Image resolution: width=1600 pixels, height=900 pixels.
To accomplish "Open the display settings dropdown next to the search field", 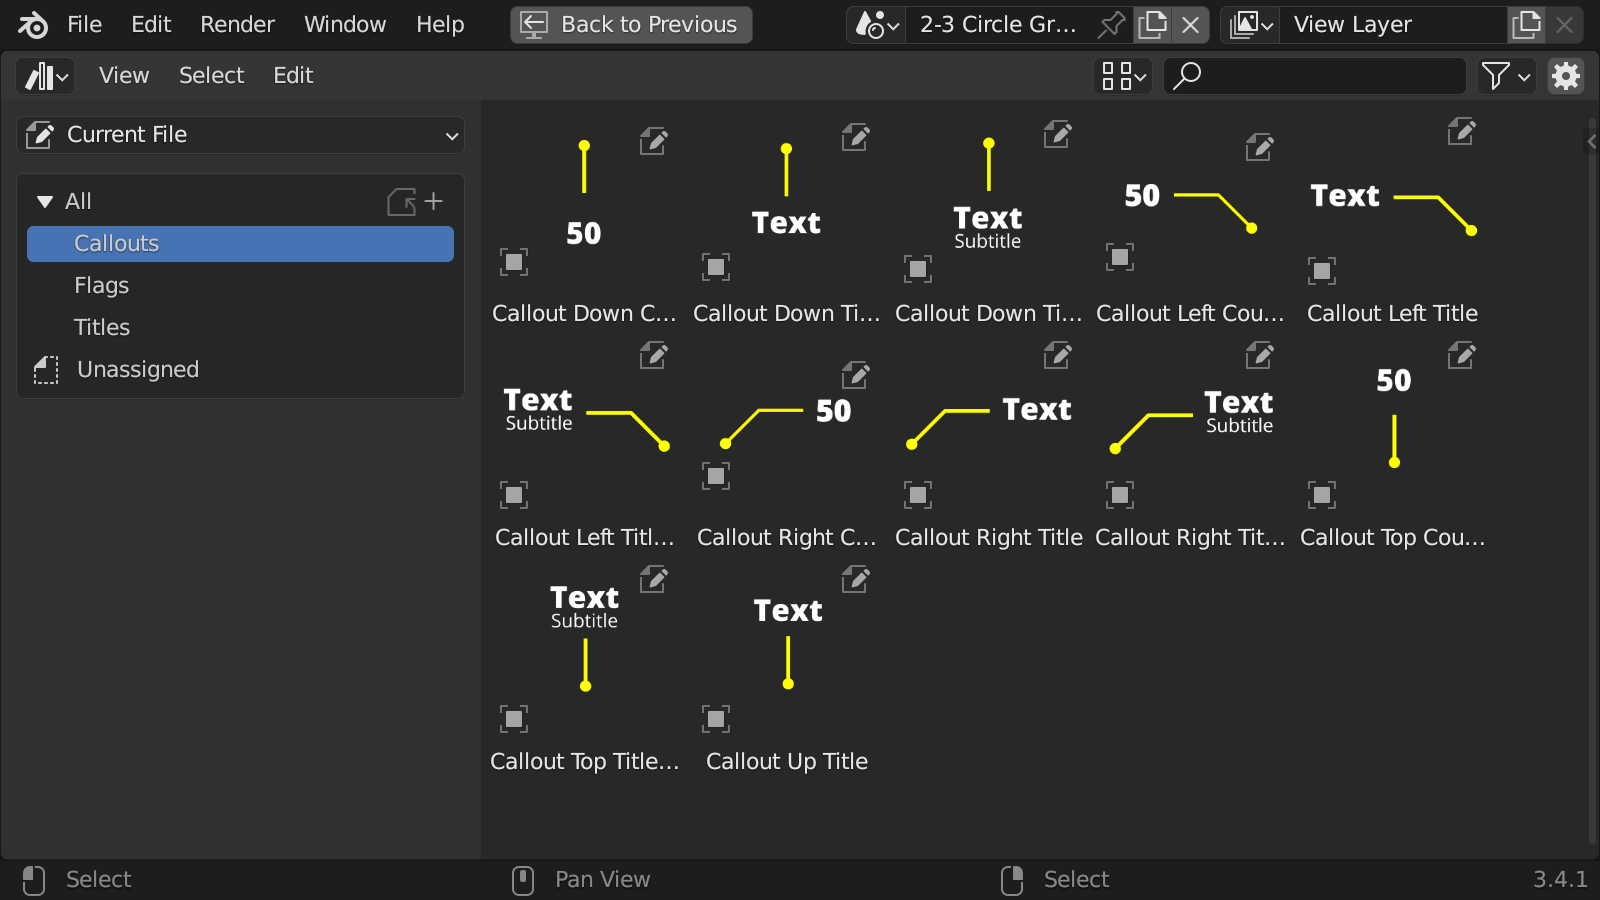I will [1122, 76].
